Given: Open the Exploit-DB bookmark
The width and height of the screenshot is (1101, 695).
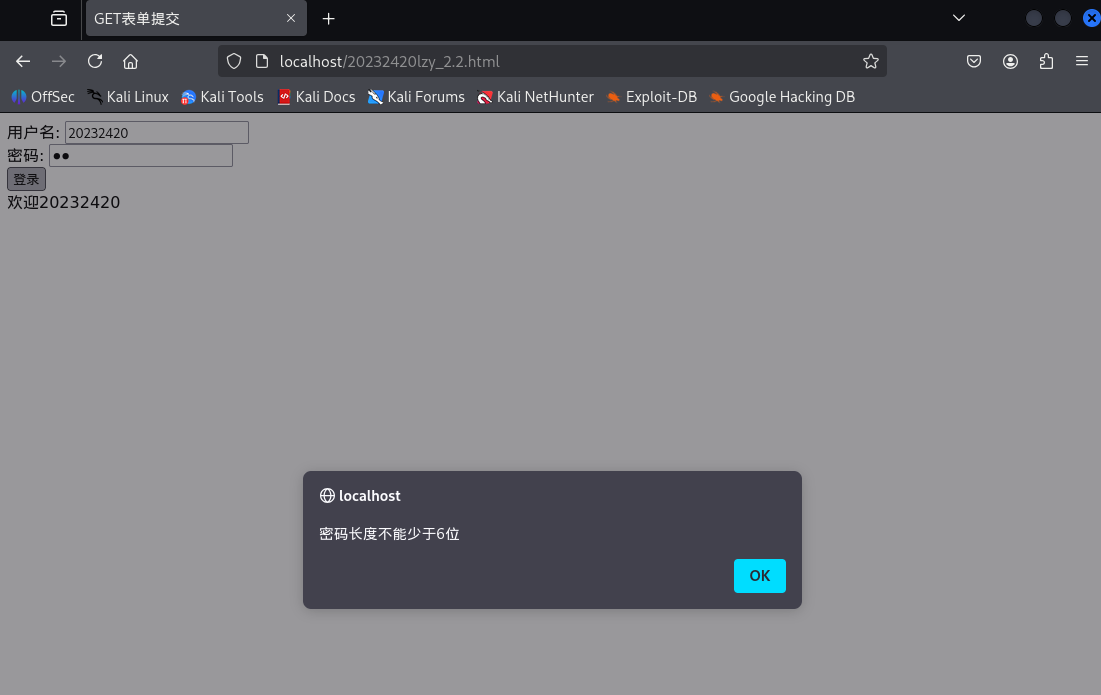Looking at the screenshot, I should [x=651, y=96].
